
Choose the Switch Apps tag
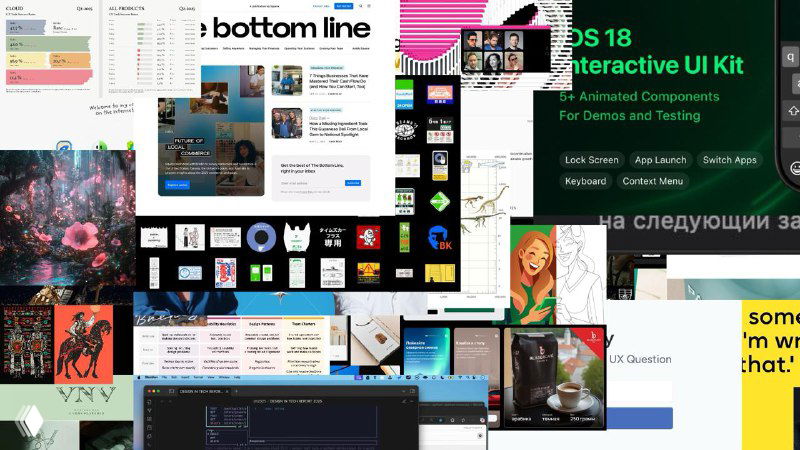pyautogui.click(x=729, y=160)
